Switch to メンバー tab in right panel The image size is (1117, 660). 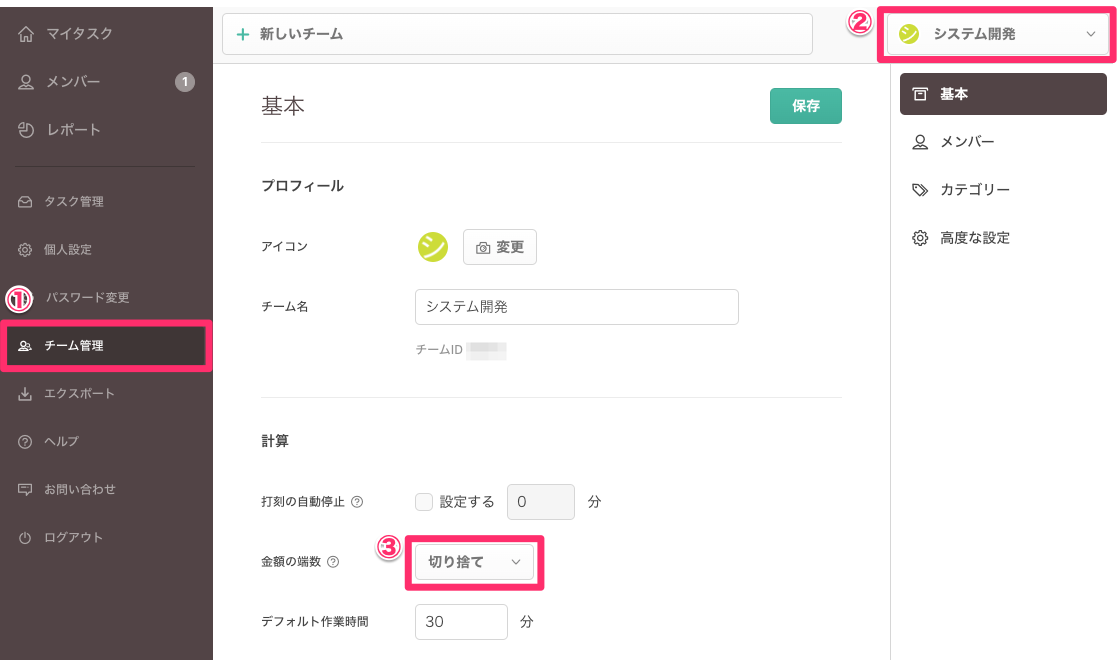coord(966,142)
